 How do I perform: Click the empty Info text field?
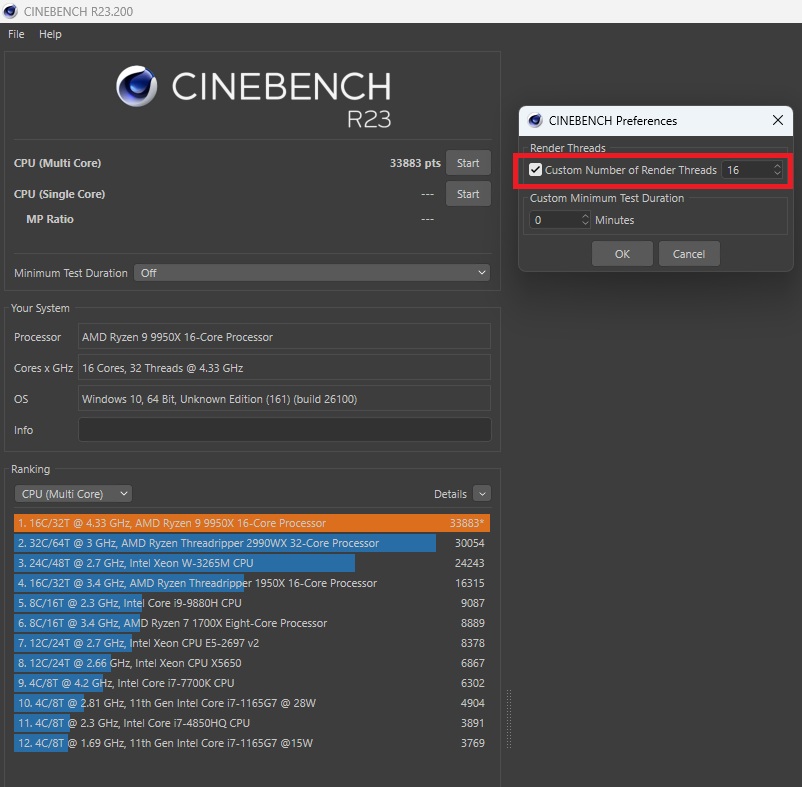(x=284, y=430)
